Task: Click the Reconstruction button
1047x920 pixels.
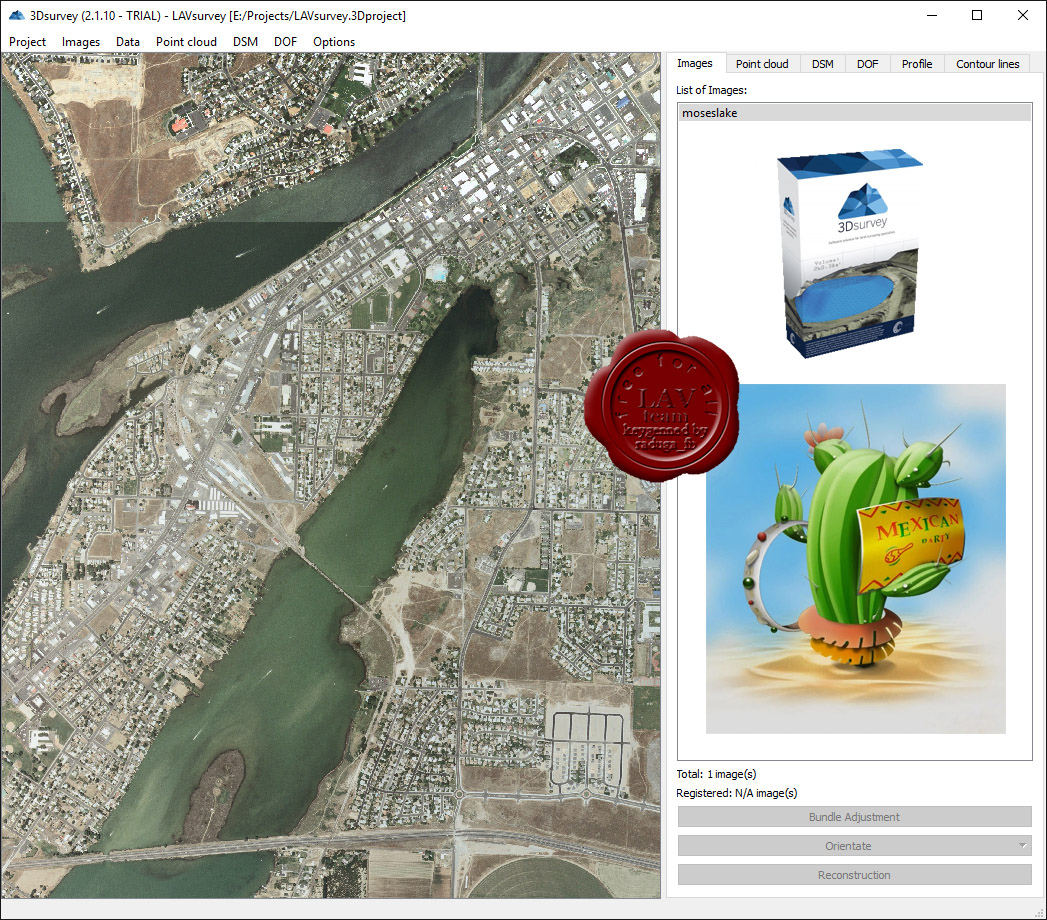Action: pos(854,875)
